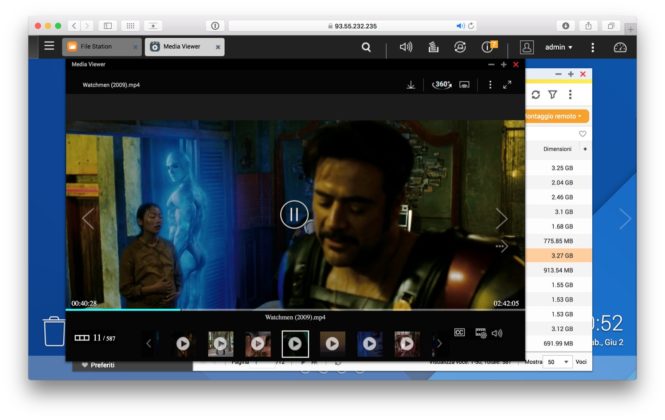Open the search in top bar
Screen dimensions: 665x420
366,47
